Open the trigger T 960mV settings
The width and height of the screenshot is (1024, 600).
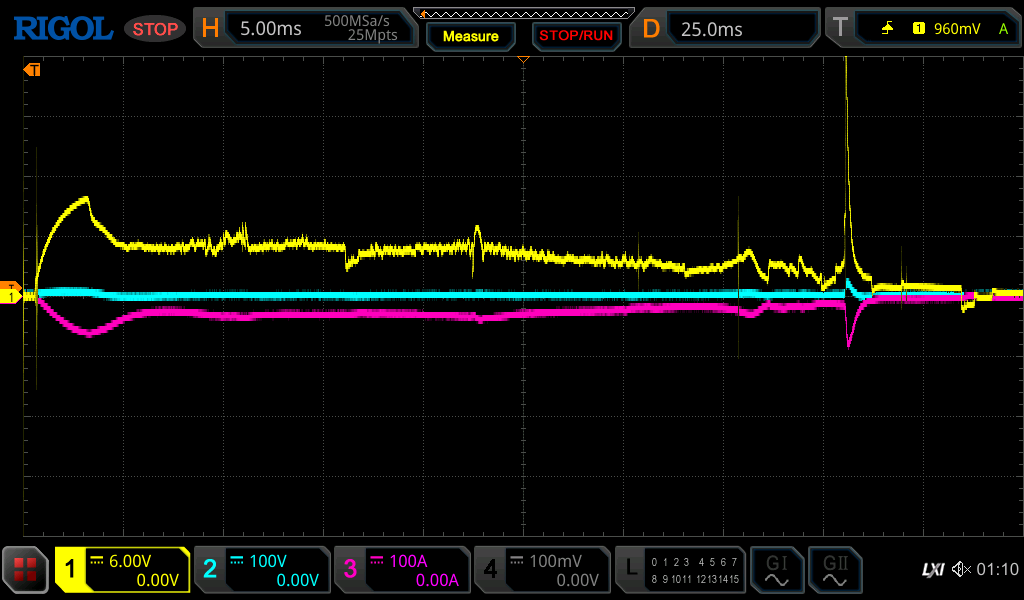click(x=920, y=29)
